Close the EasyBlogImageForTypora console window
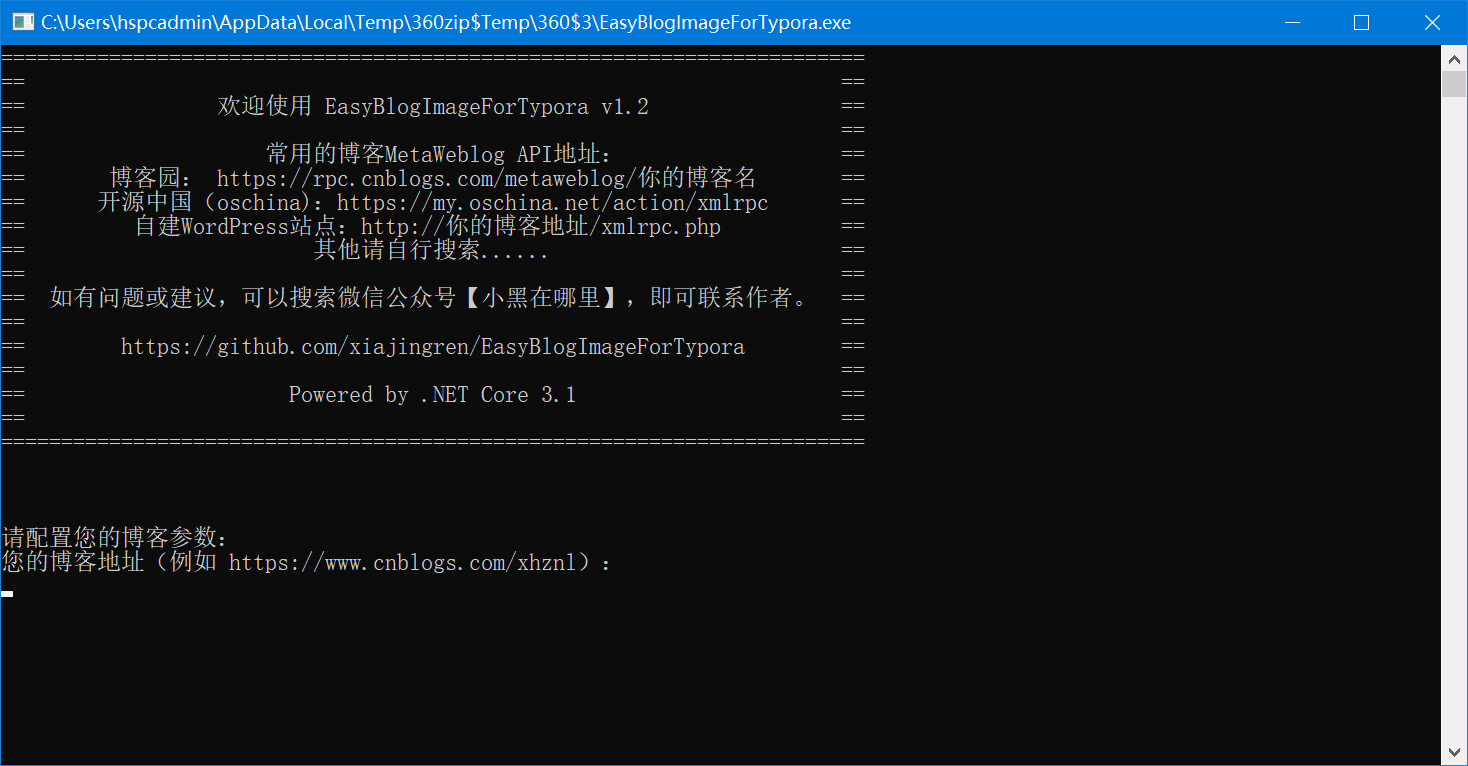Image resolution: width=1468 pixels, height=766 pixels. pos(1432,22)
